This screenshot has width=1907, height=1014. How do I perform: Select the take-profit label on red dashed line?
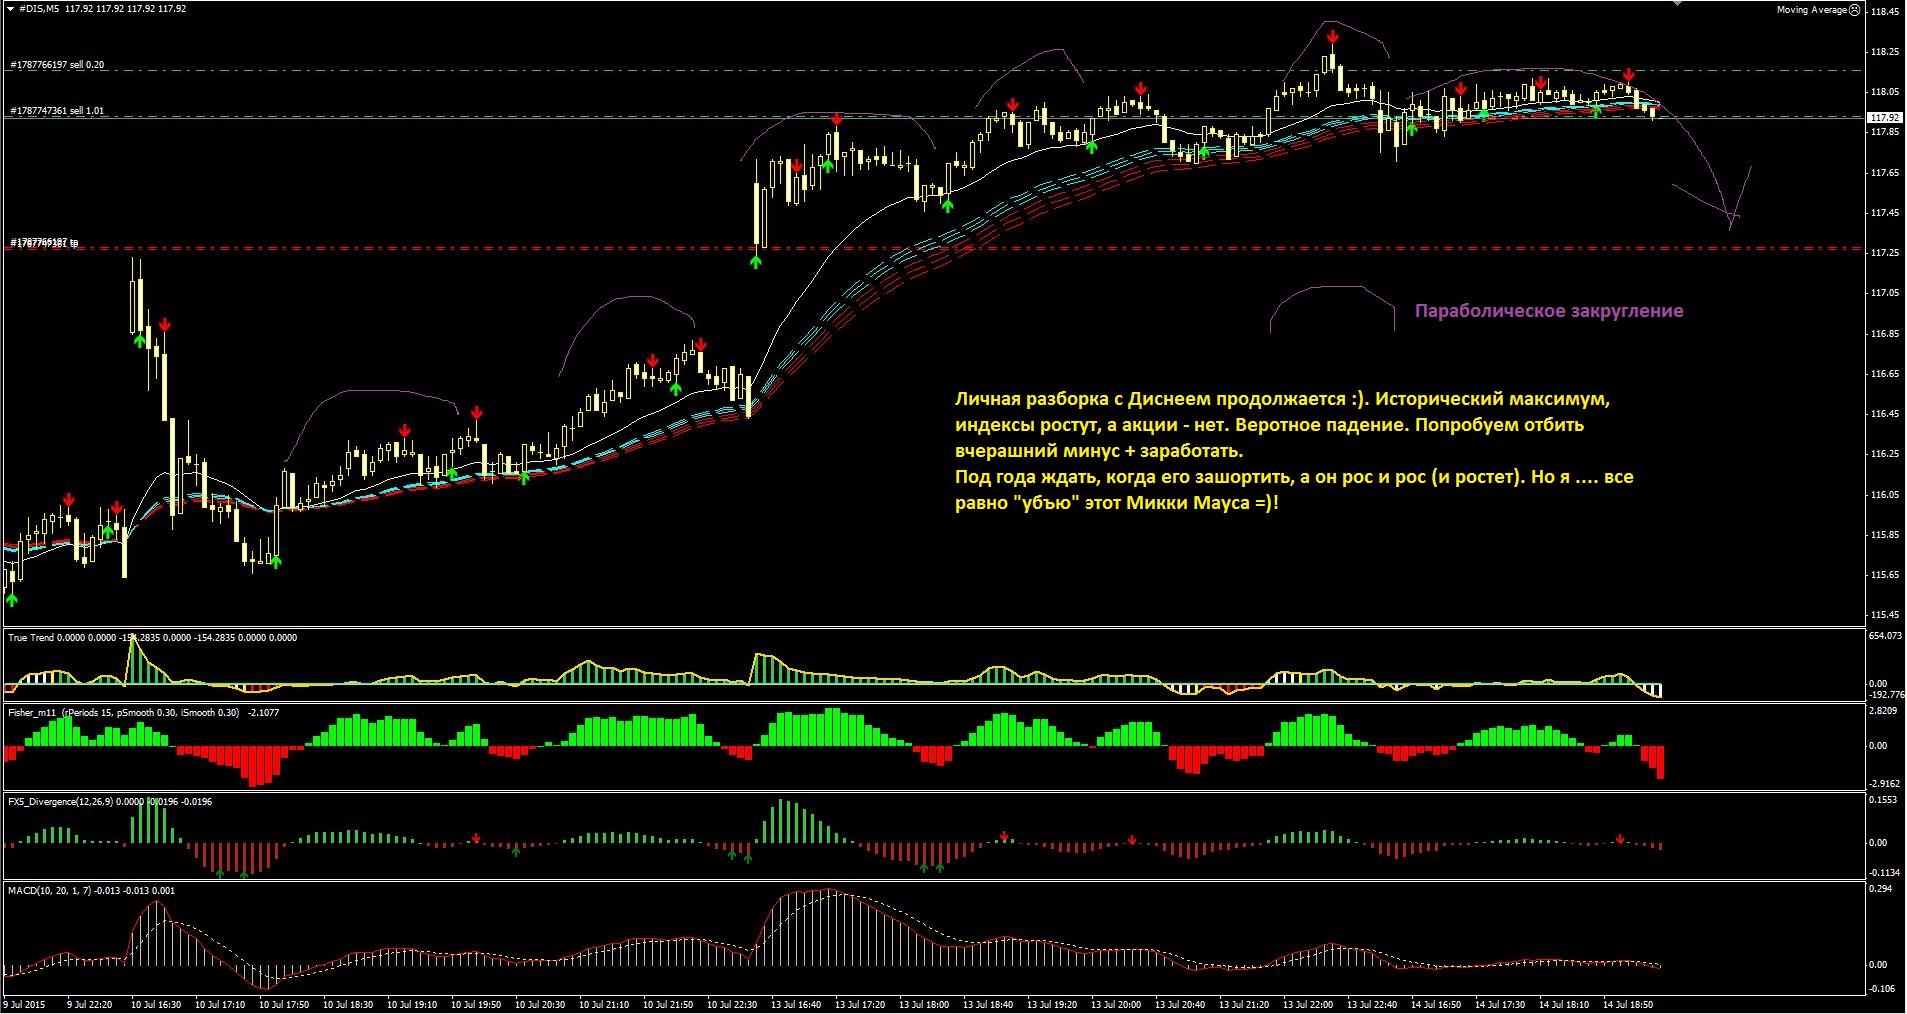(44, 243)
